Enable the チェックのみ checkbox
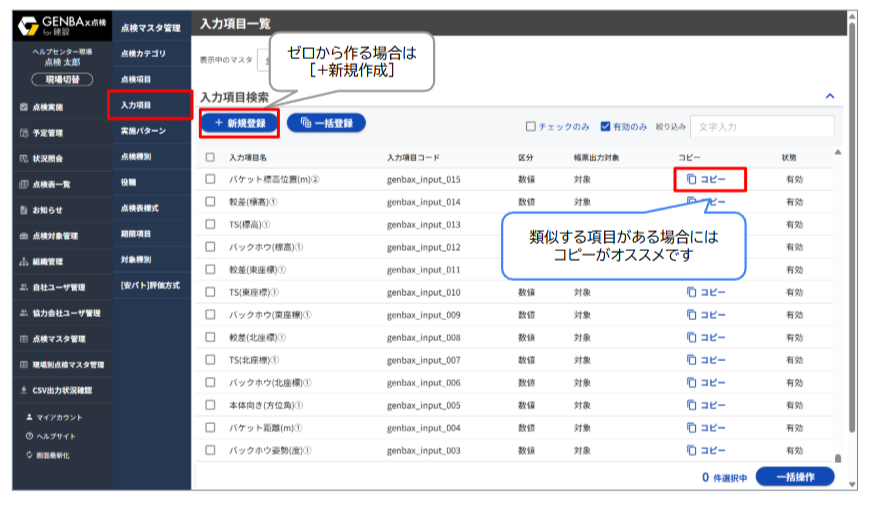 click(x=532, y=127)
